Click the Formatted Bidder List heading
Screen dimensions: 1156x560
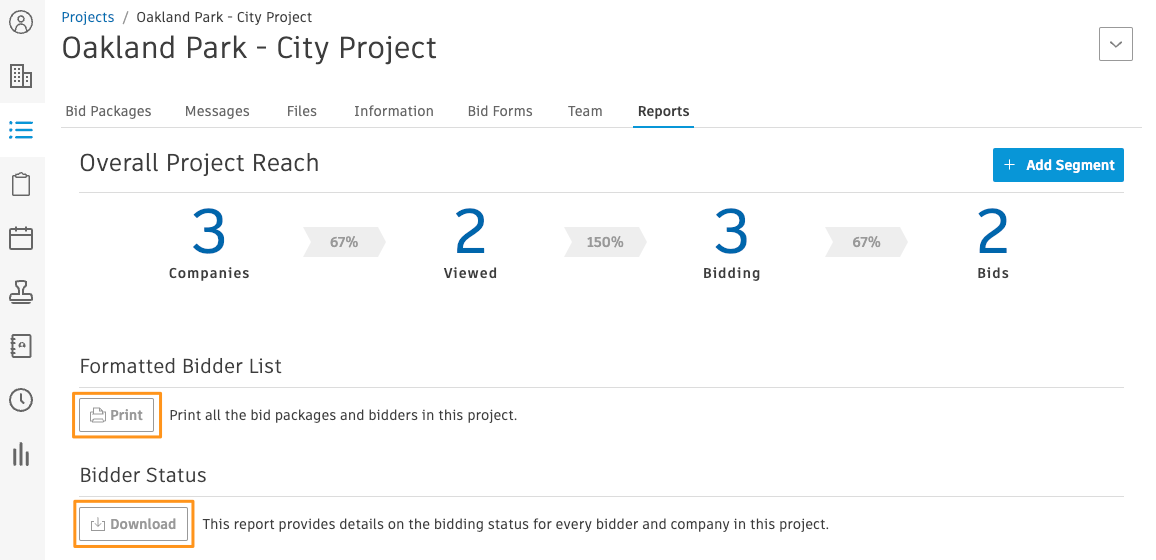click(181, 366)
